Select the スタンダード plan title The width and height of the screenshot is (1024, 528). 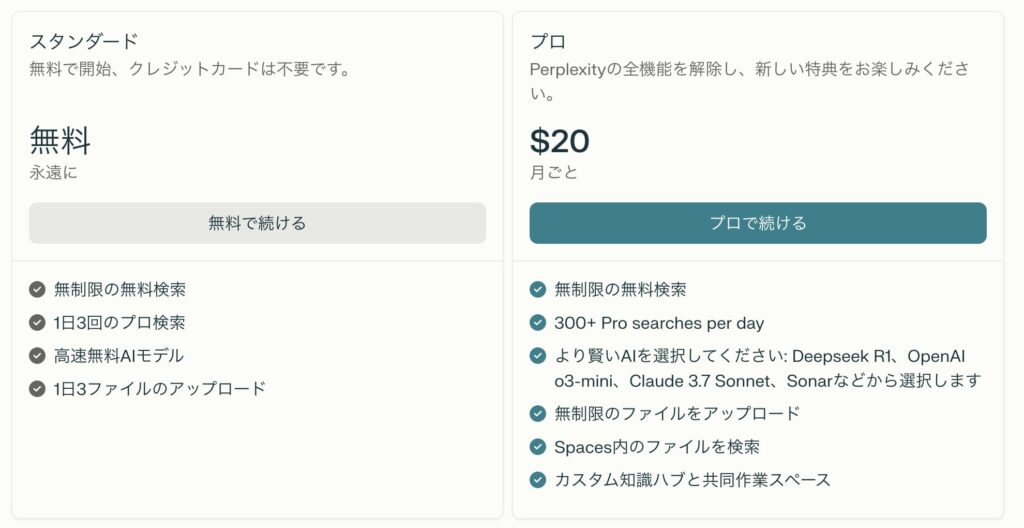coord(84,41)
